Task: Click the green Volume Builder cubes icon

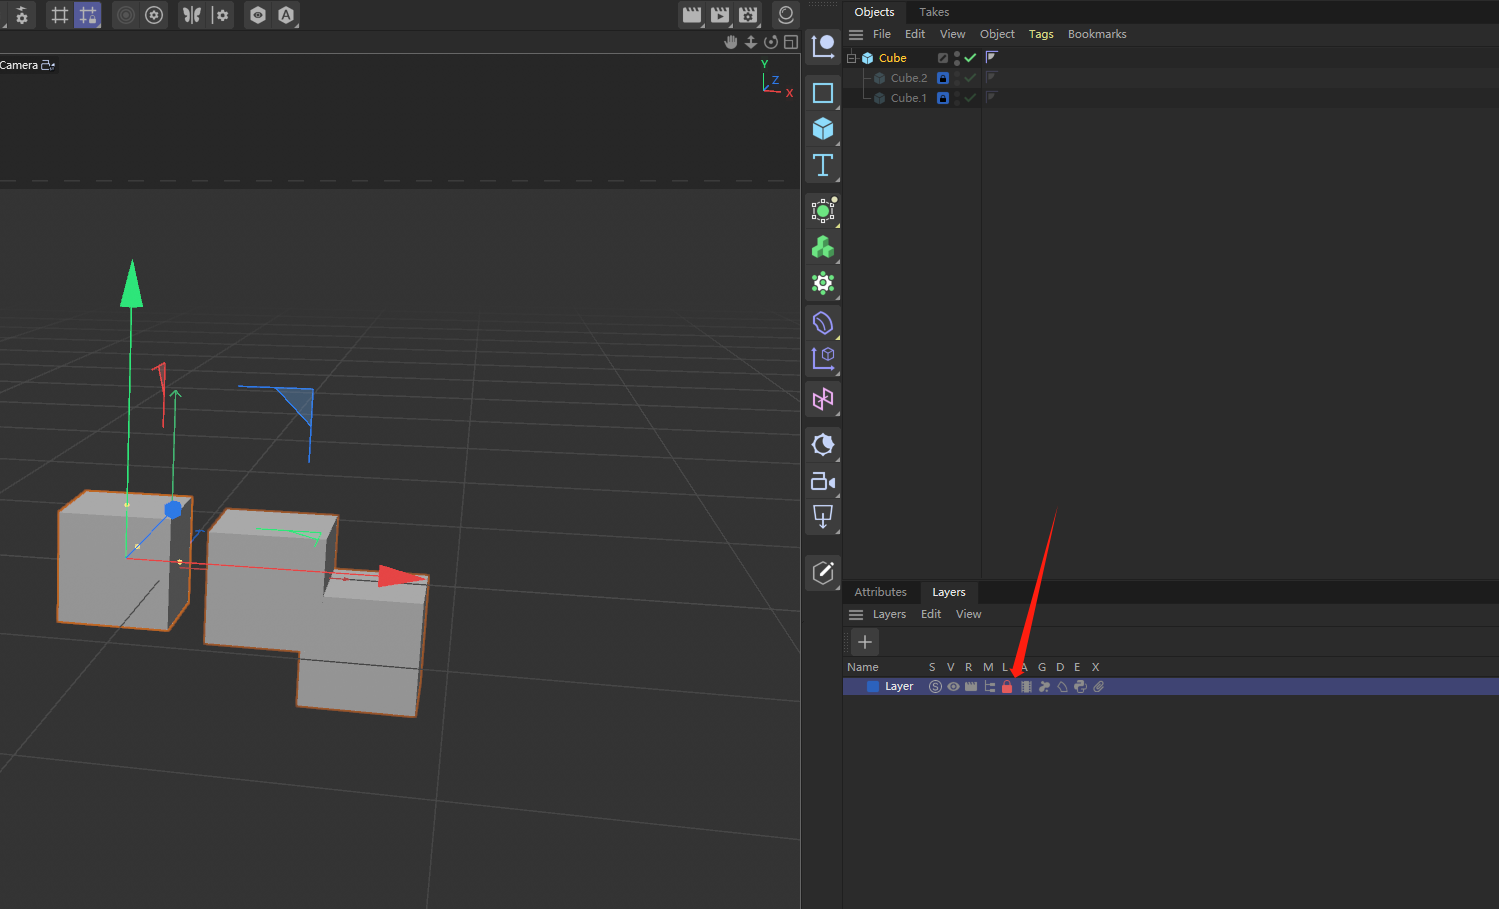Action: pos(823,247)
